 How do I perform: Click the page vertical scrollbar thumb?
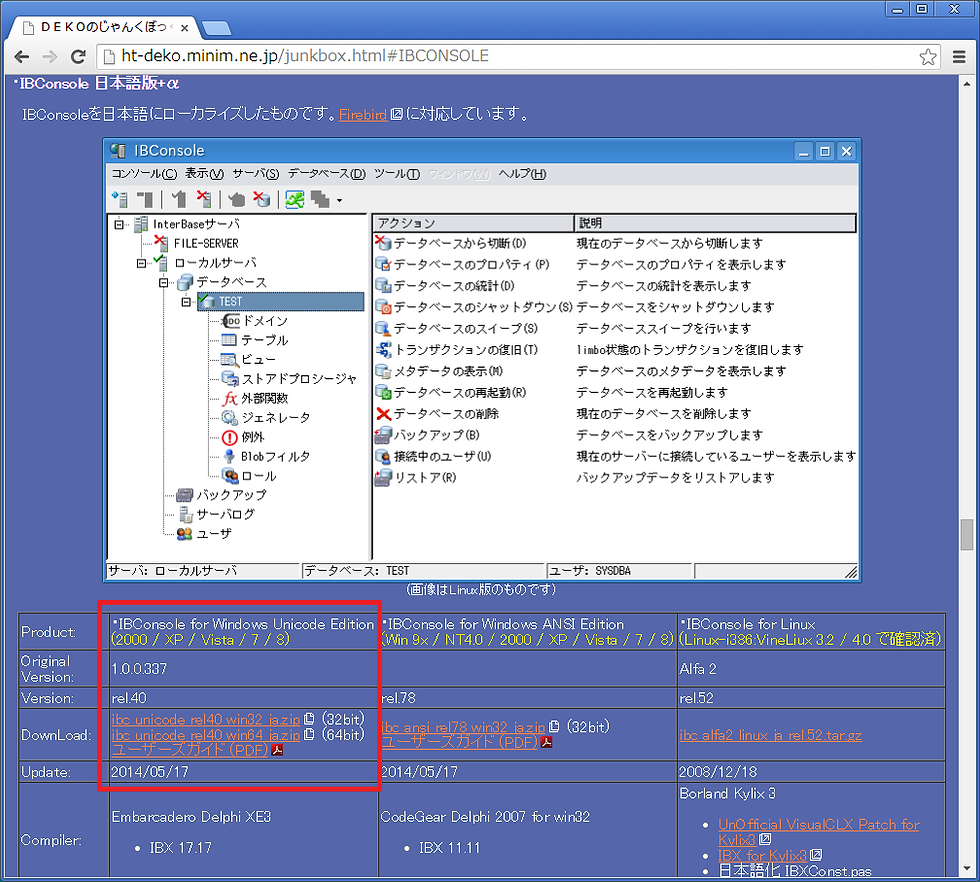click(967, 534)
